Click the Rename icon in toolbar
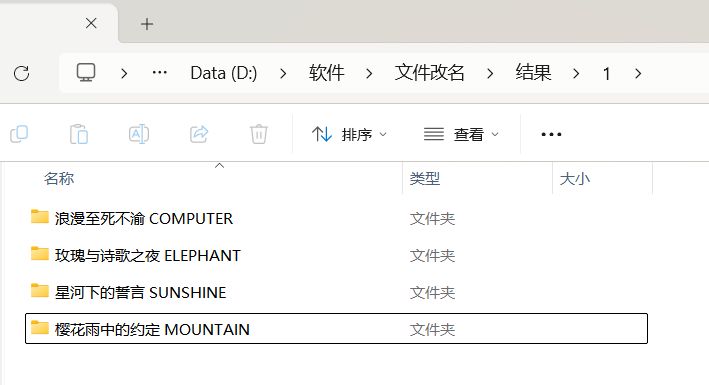The height and width of the screenshot is (385, 709). (x=139, y=134)
